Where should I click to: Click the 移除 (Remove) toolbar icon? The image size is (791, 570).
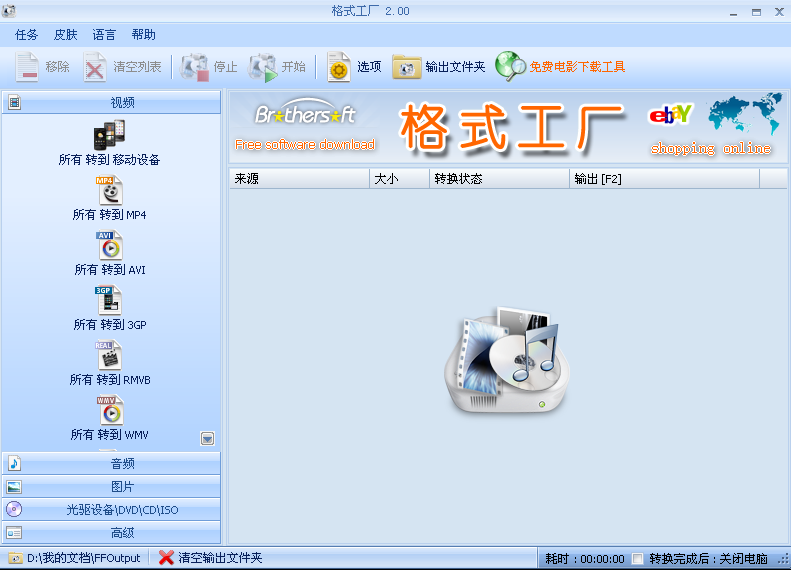[x=27, y=67]
